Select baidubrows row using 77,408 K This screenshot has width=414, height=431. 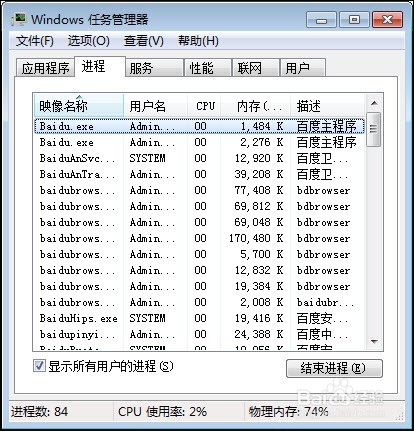tap(199, 190)
